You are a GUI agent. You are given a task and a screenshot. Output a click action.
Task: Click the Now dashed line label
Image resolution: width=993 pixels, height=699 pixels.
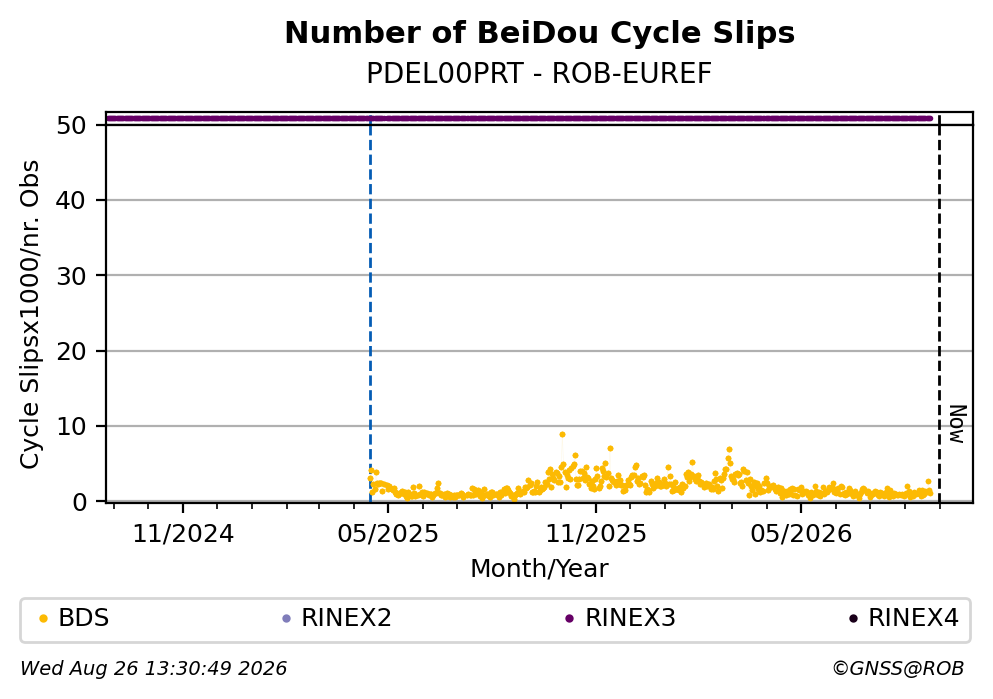click(958, 424)
